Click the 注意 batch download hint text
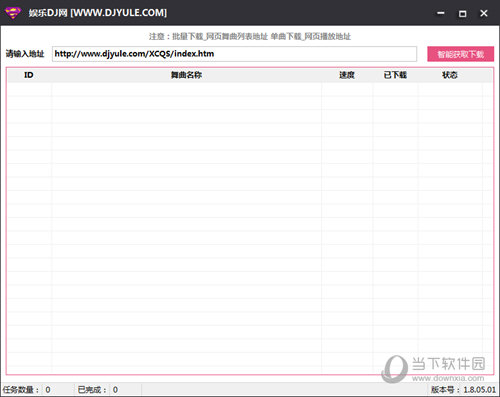Screen dimensions: 500x397 (x=250, y=36)
